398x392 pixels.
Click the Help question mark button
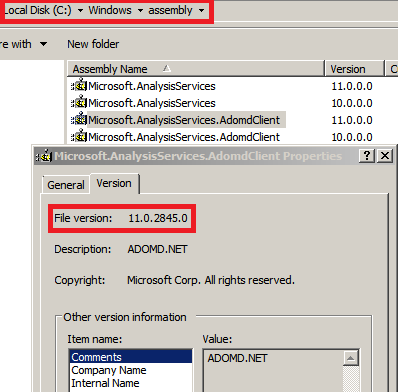(x=367, y=156)
